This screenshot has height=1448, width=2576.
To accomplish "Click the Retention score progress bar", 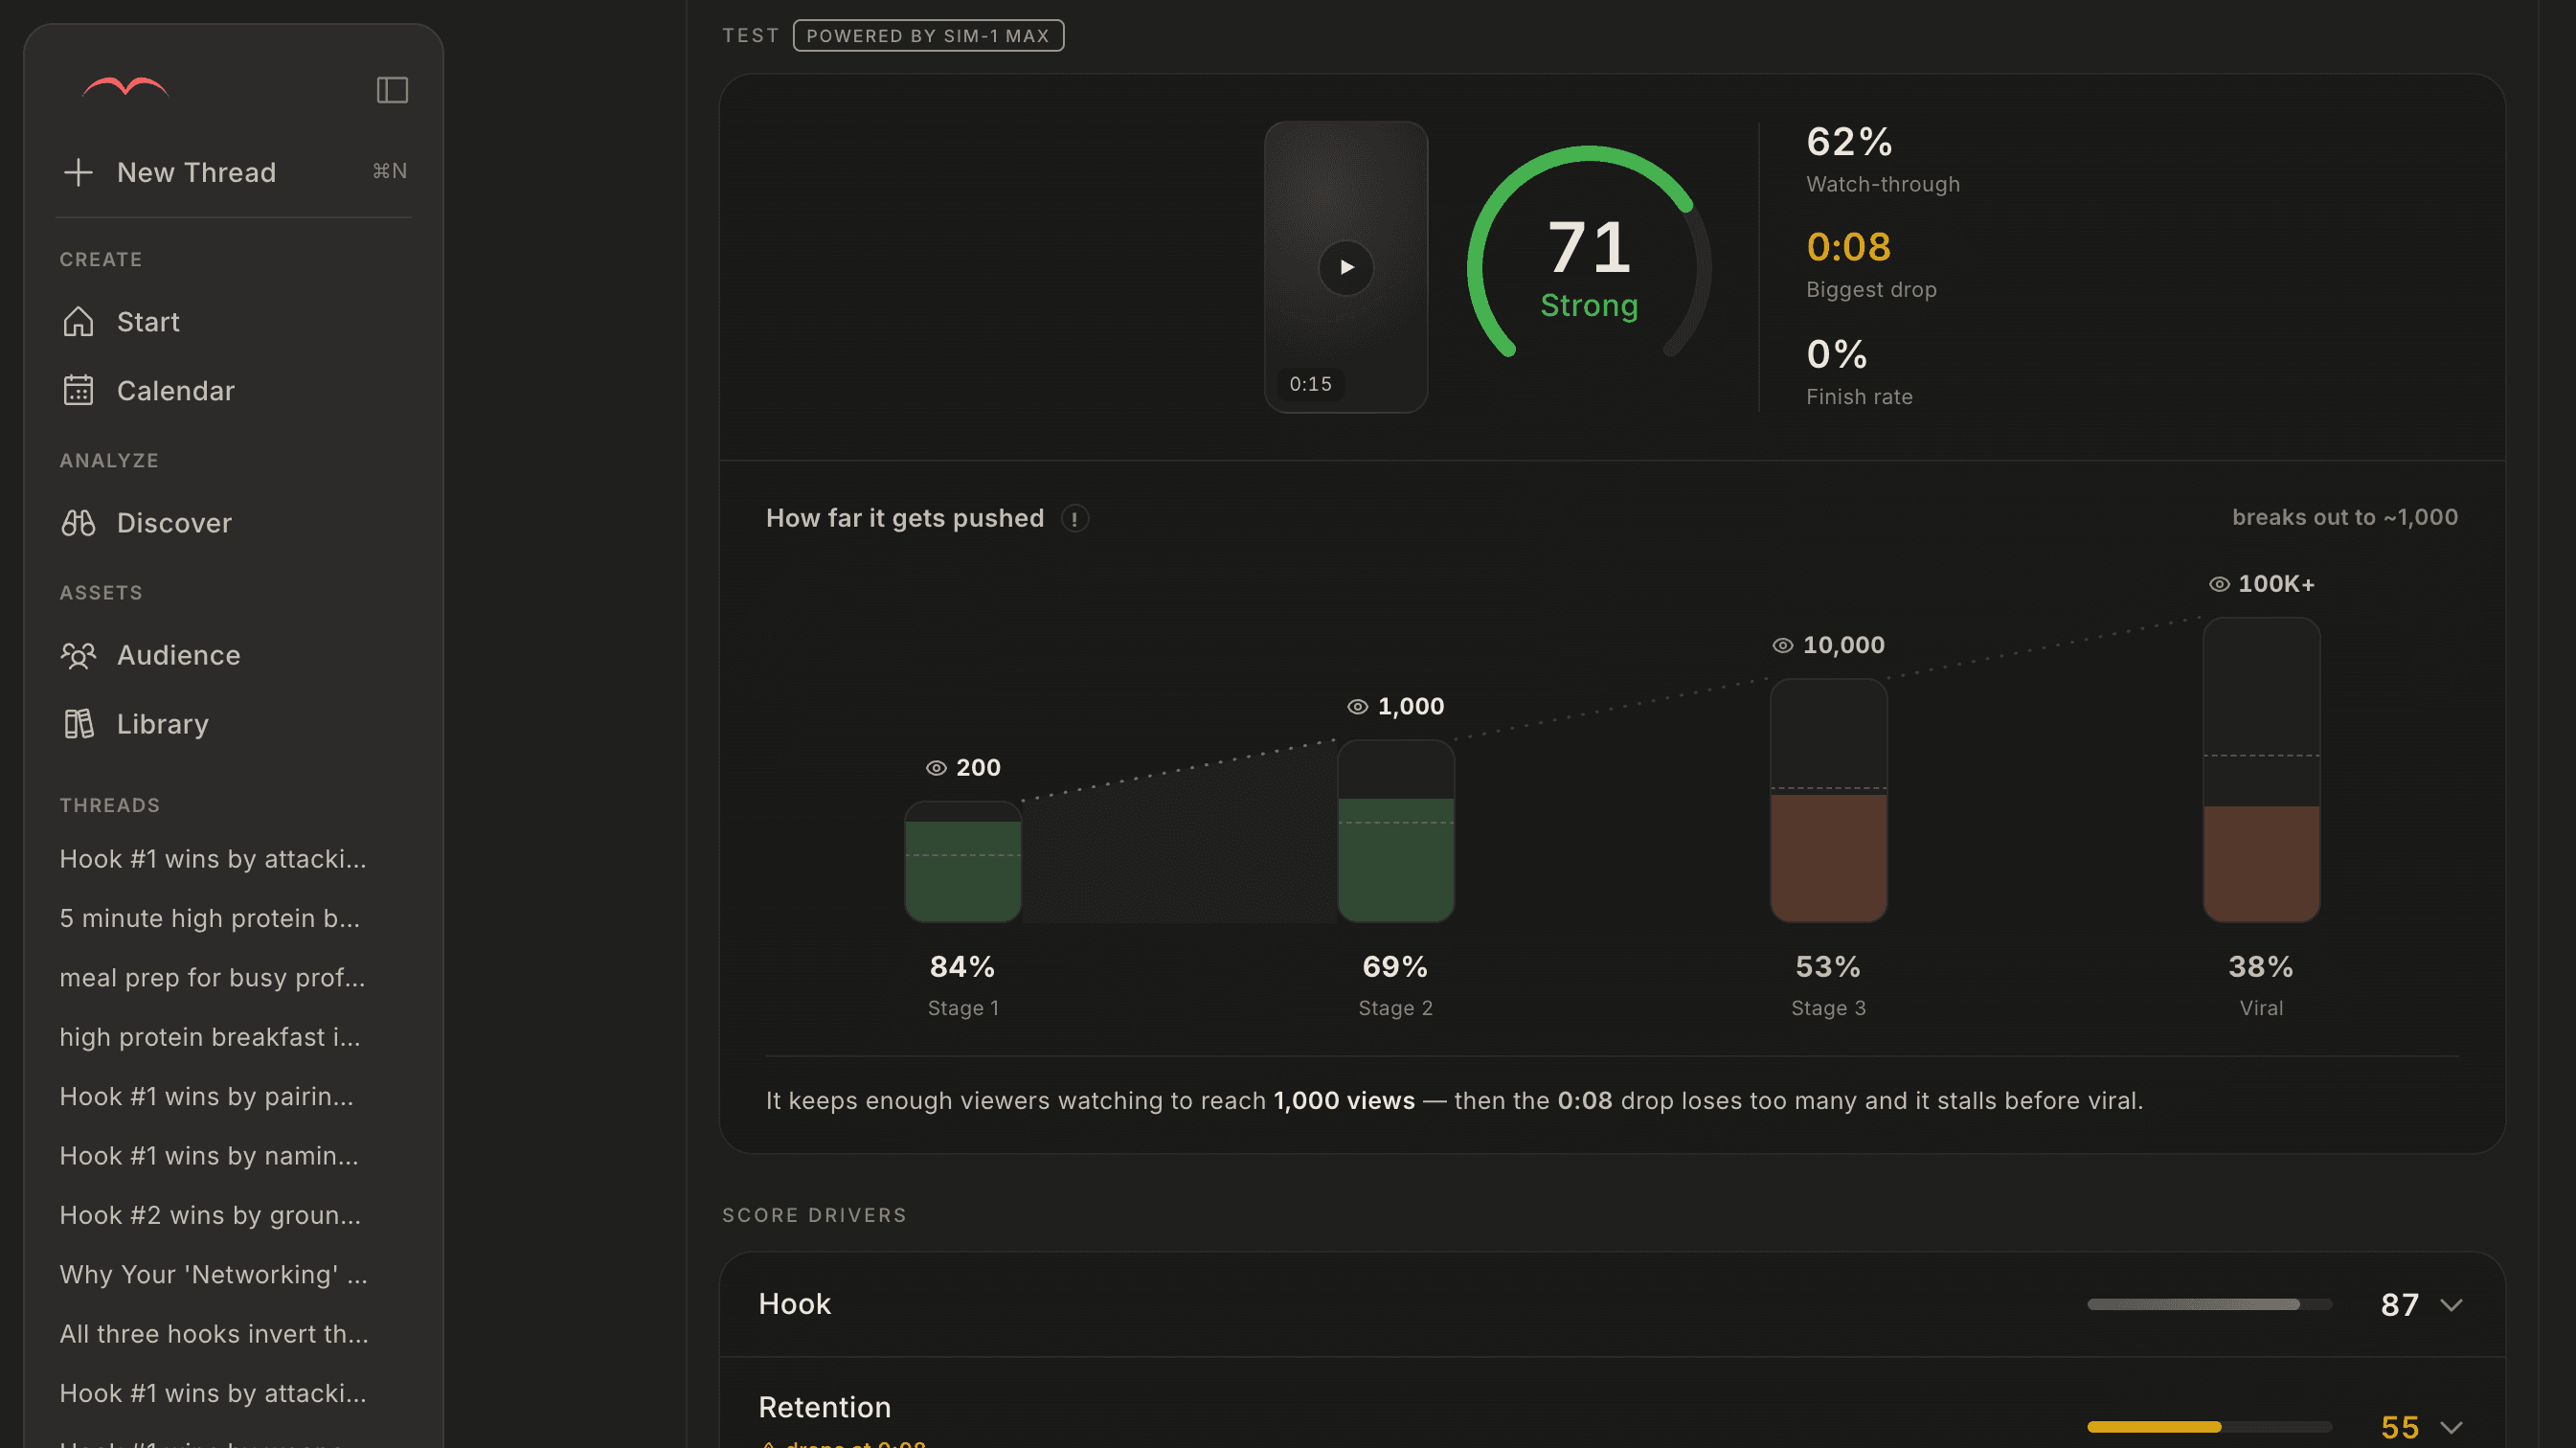I will (2209, 1427).
